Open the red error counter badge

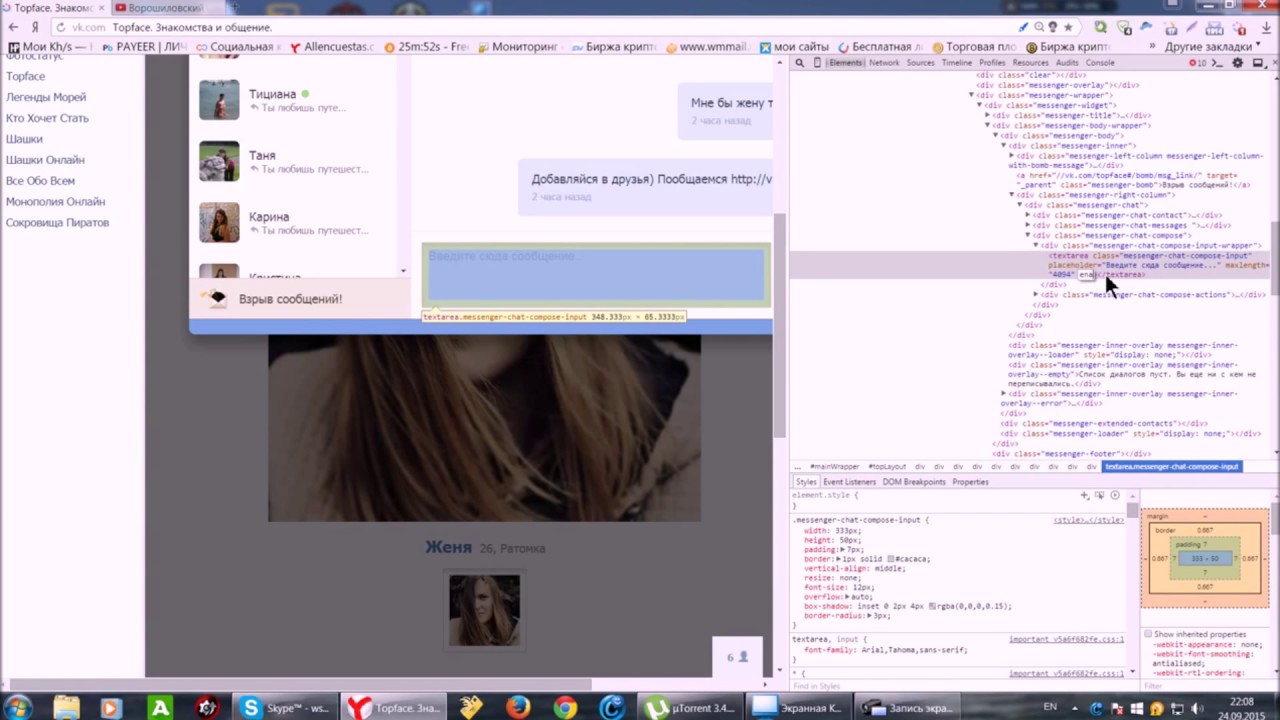(1196, 63)
